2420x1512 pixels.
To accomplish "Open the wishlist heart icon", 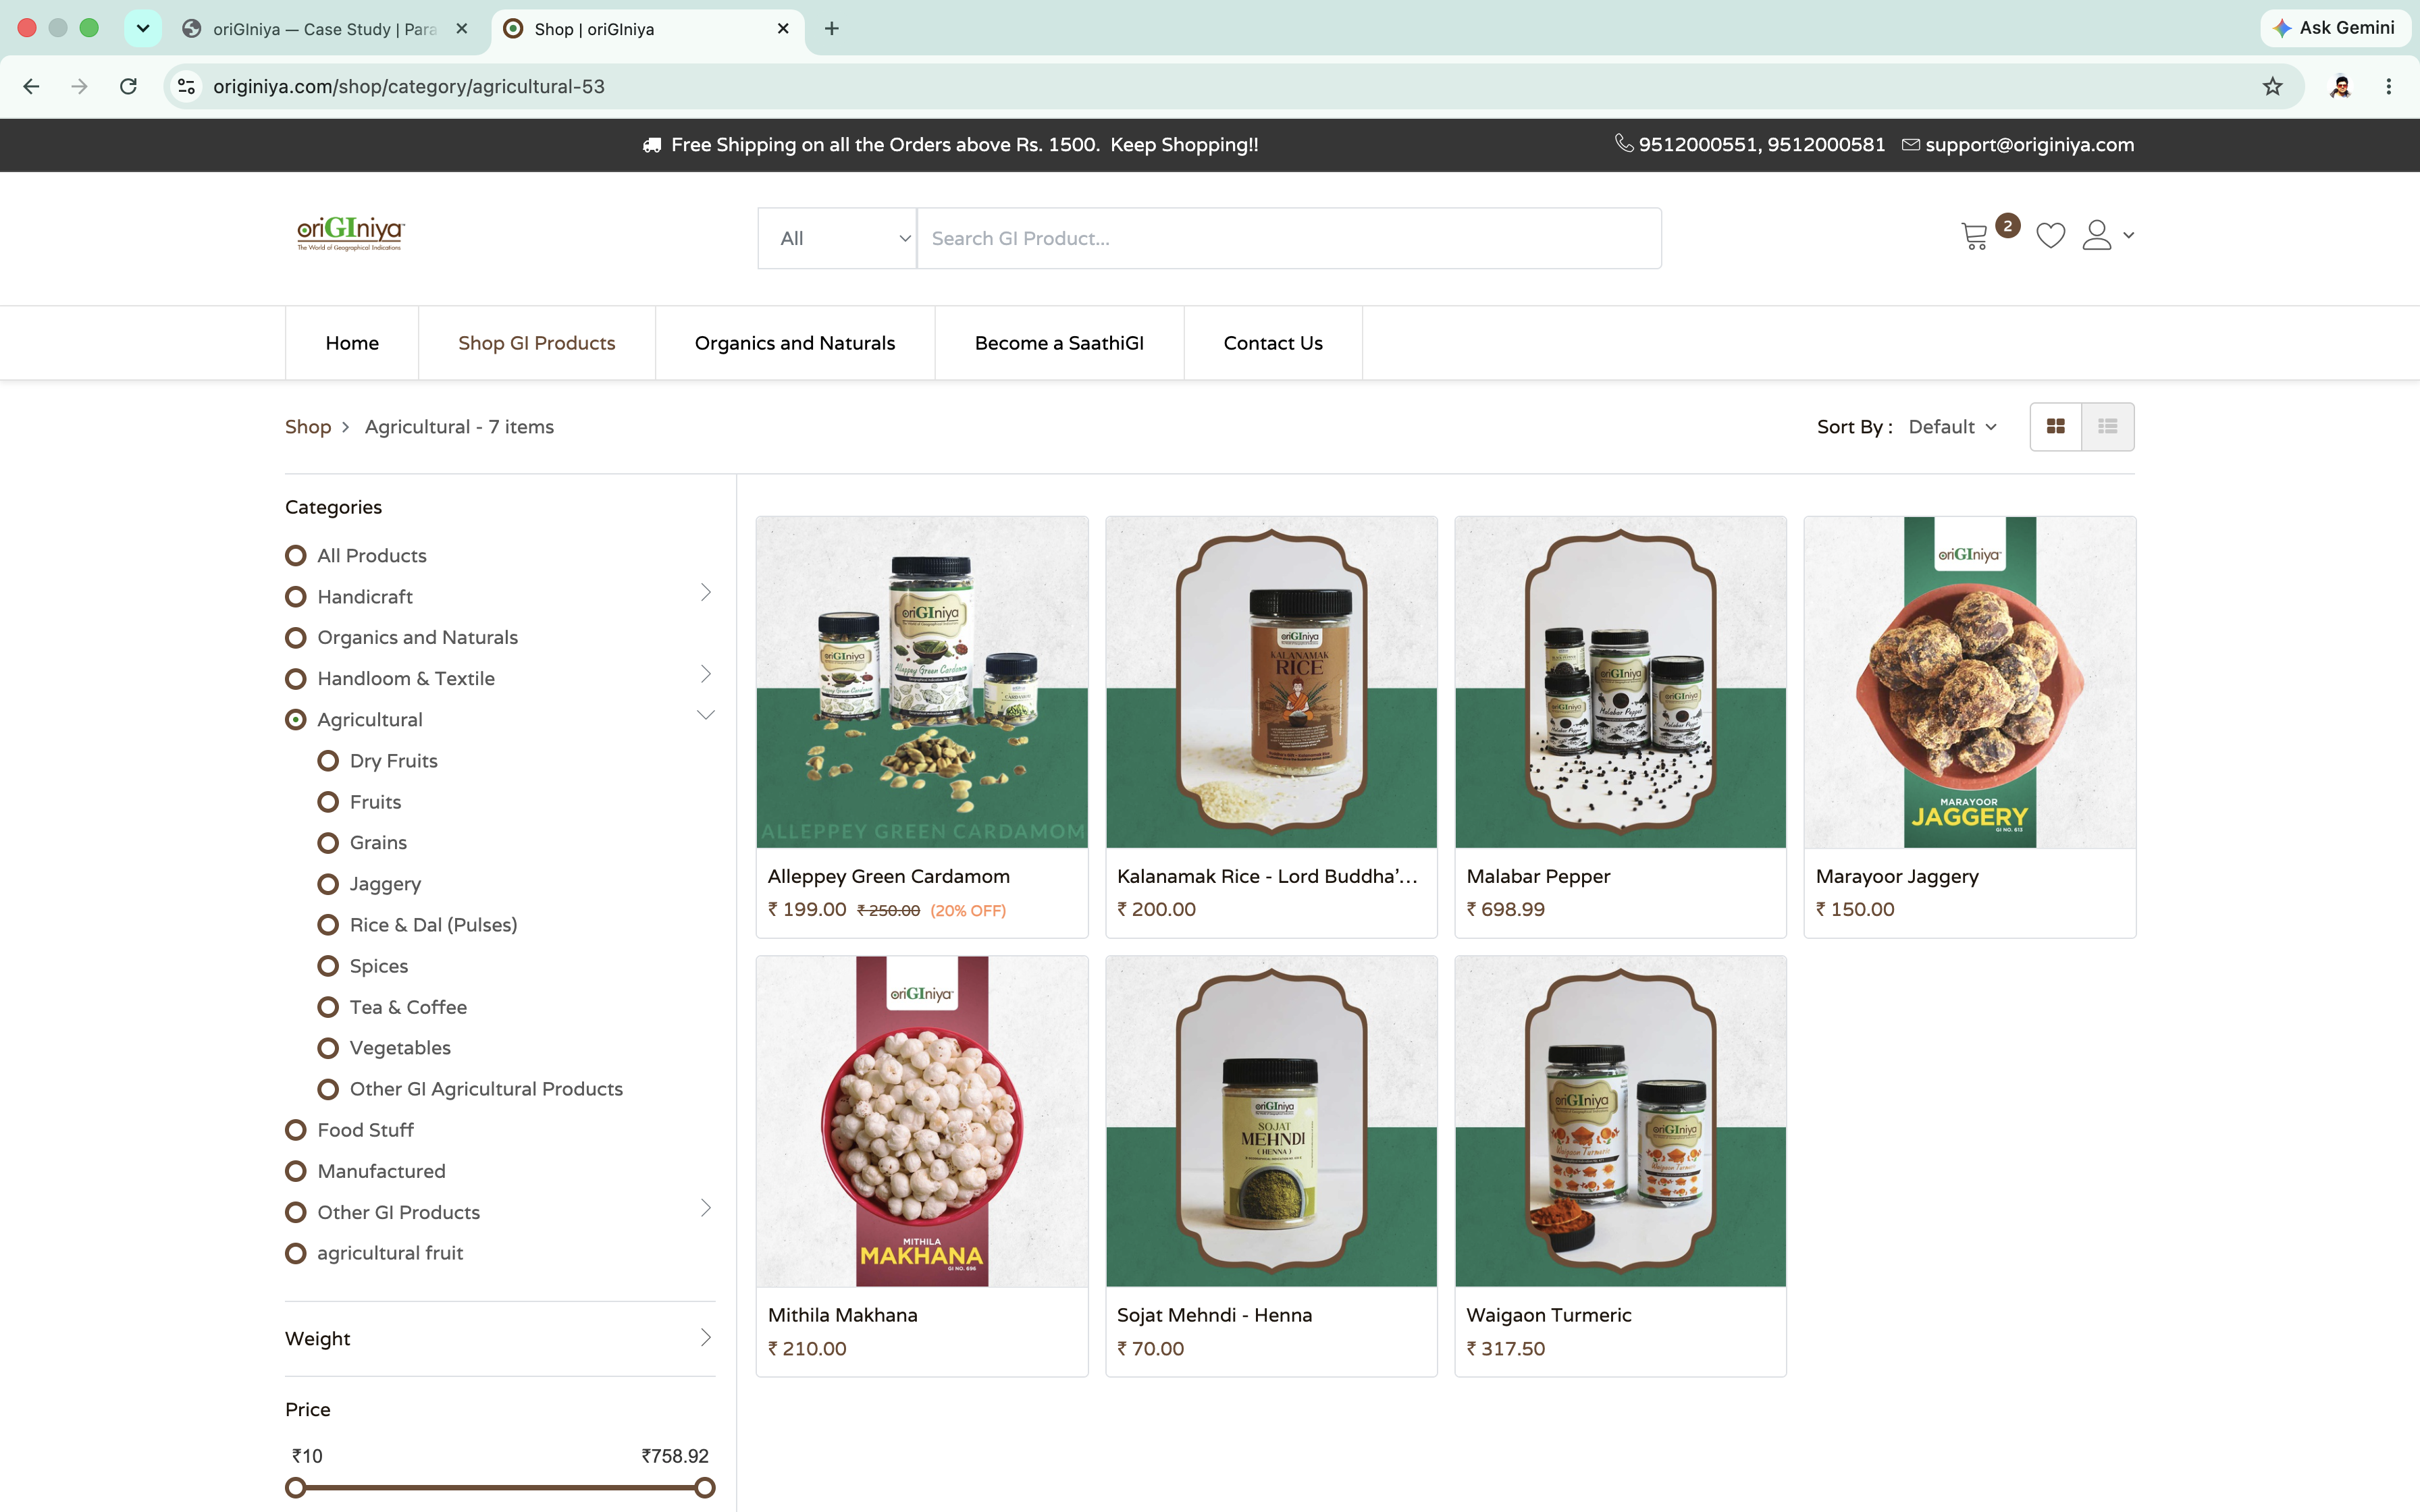I will click(x=2050, y=236).
